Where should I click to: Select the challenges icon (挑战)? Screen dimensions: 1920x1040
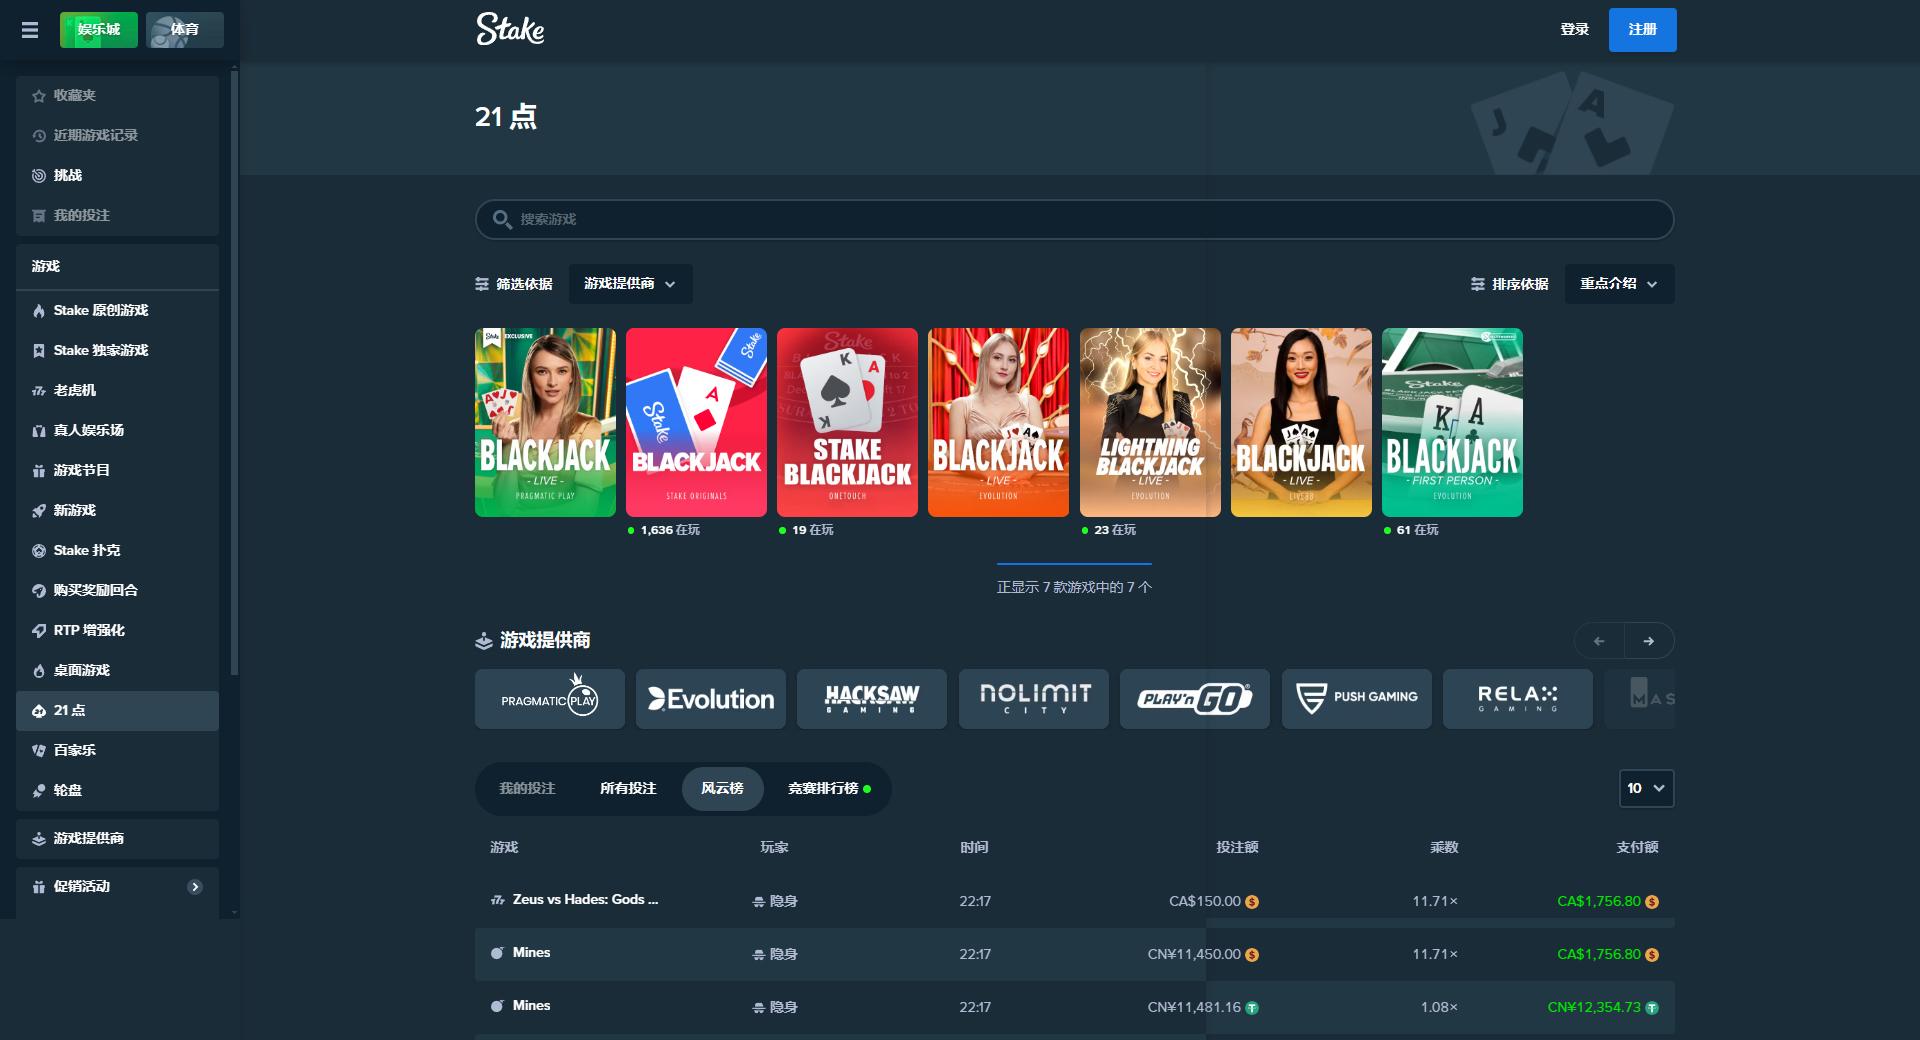(x=39, y=176)
